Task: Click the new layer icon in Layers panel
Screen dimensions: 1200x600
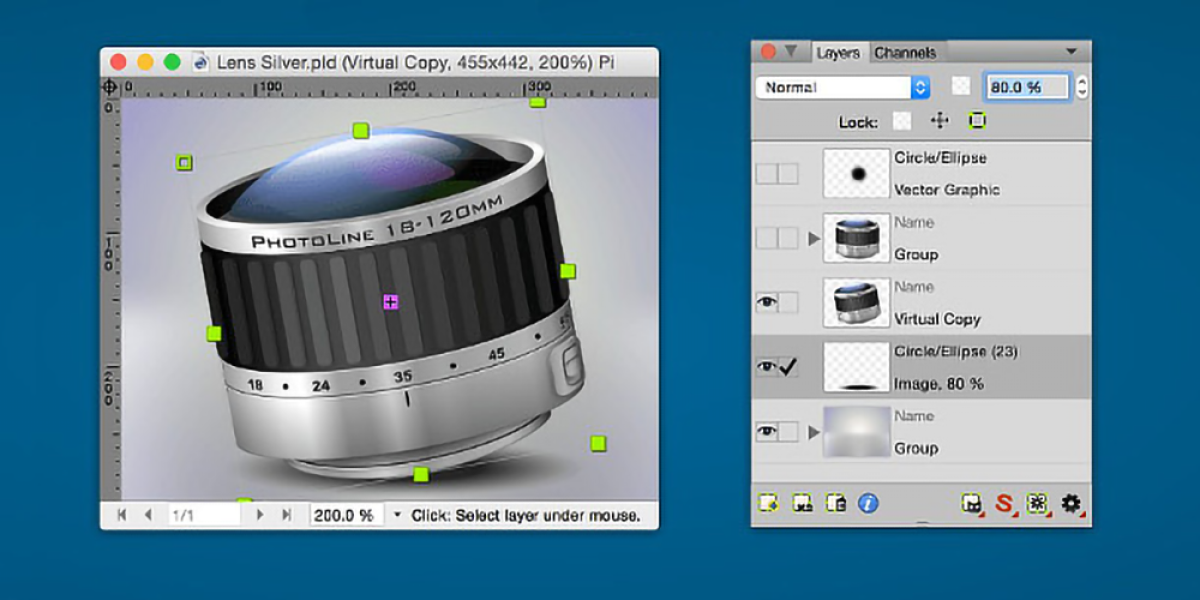Action: [768, 503]
